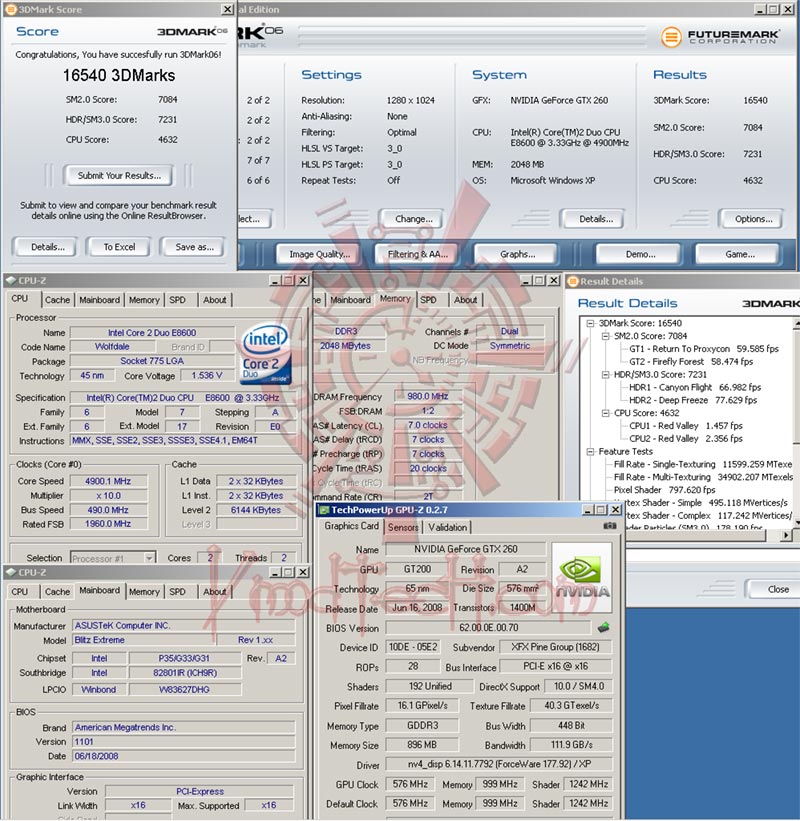Collapse the Feature Tests tree node
Screen dimensions: 800x821
point(590,451)
